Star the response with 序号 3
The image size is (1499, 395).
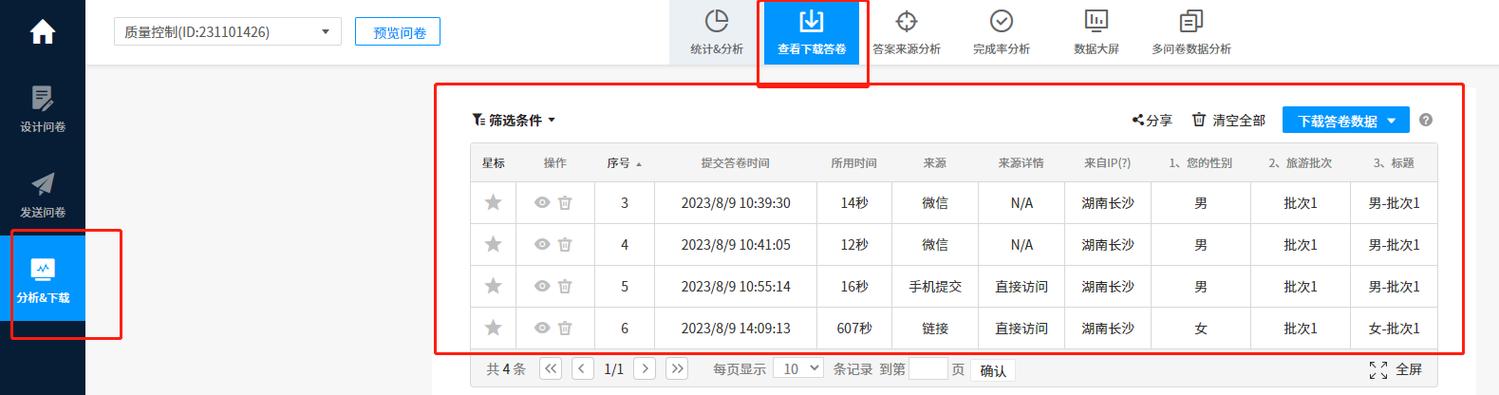click(x=493, y=203)
